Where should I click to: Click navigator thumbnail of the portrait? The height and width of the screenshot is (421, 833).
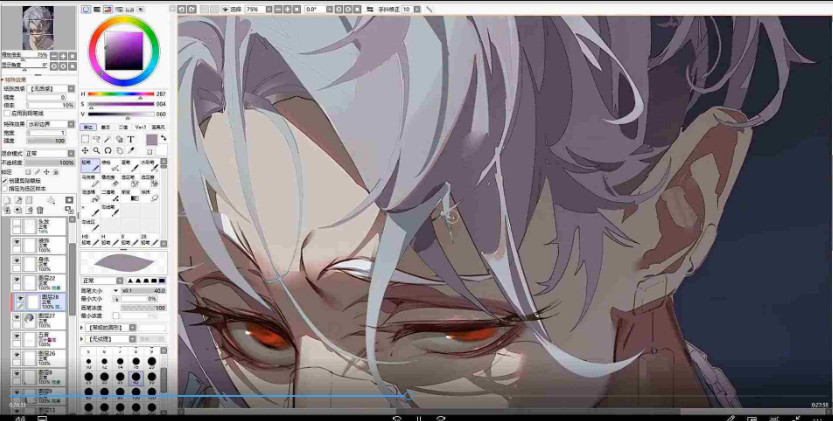coord(38,27)
